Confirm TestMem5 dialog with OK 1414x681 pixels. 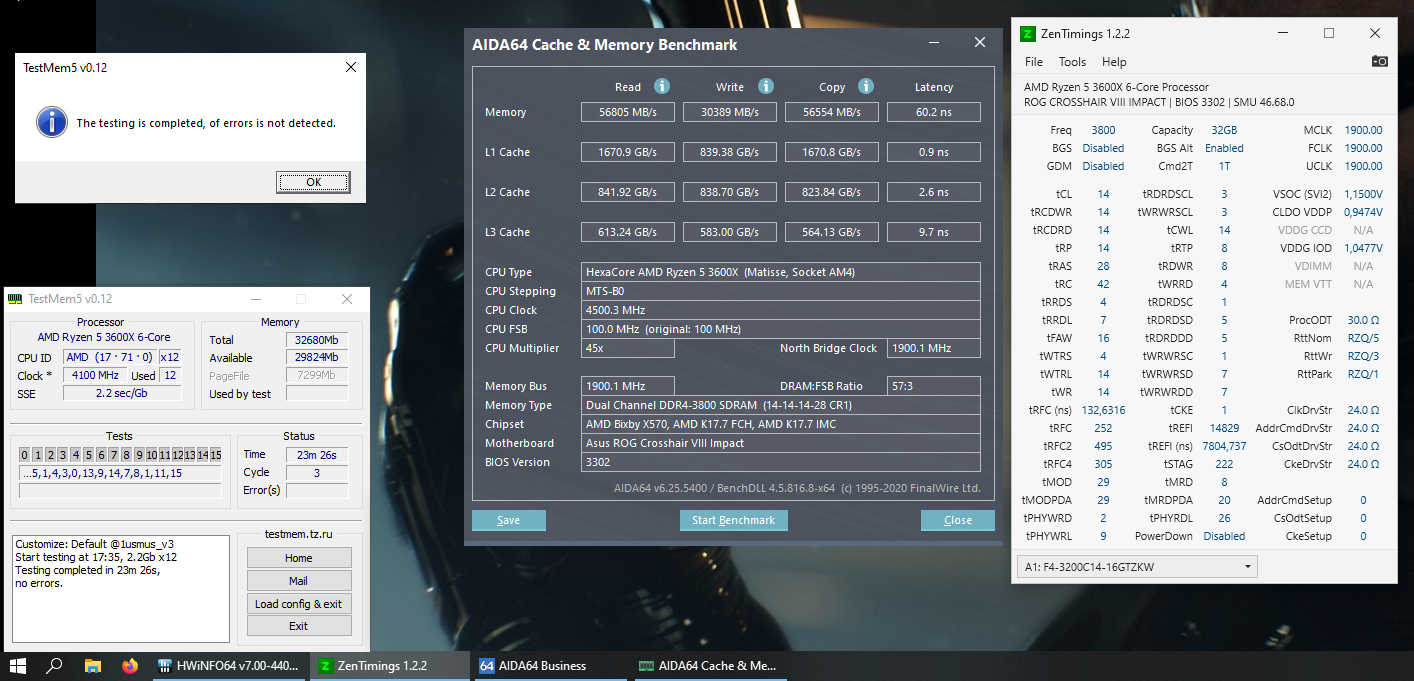313,182
